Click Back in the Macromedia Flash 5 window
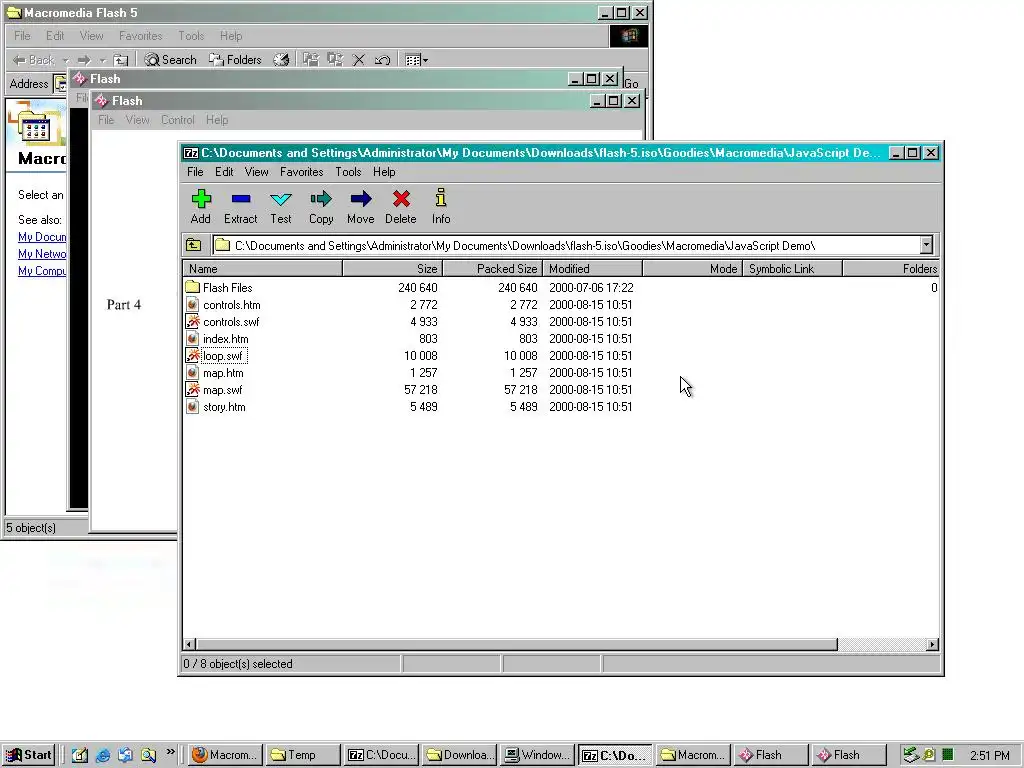 tap(34, 59)
